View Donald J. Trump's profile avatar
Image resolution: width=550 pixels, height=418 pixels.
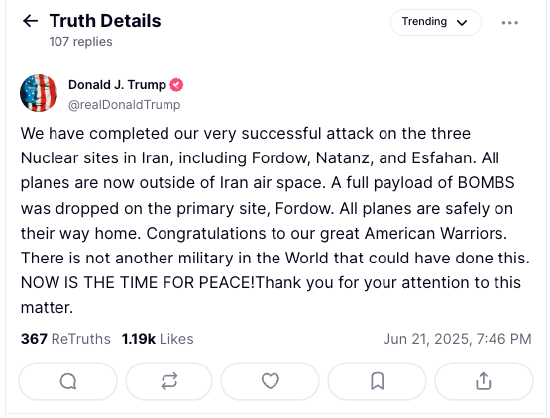(x=39, y=93)
